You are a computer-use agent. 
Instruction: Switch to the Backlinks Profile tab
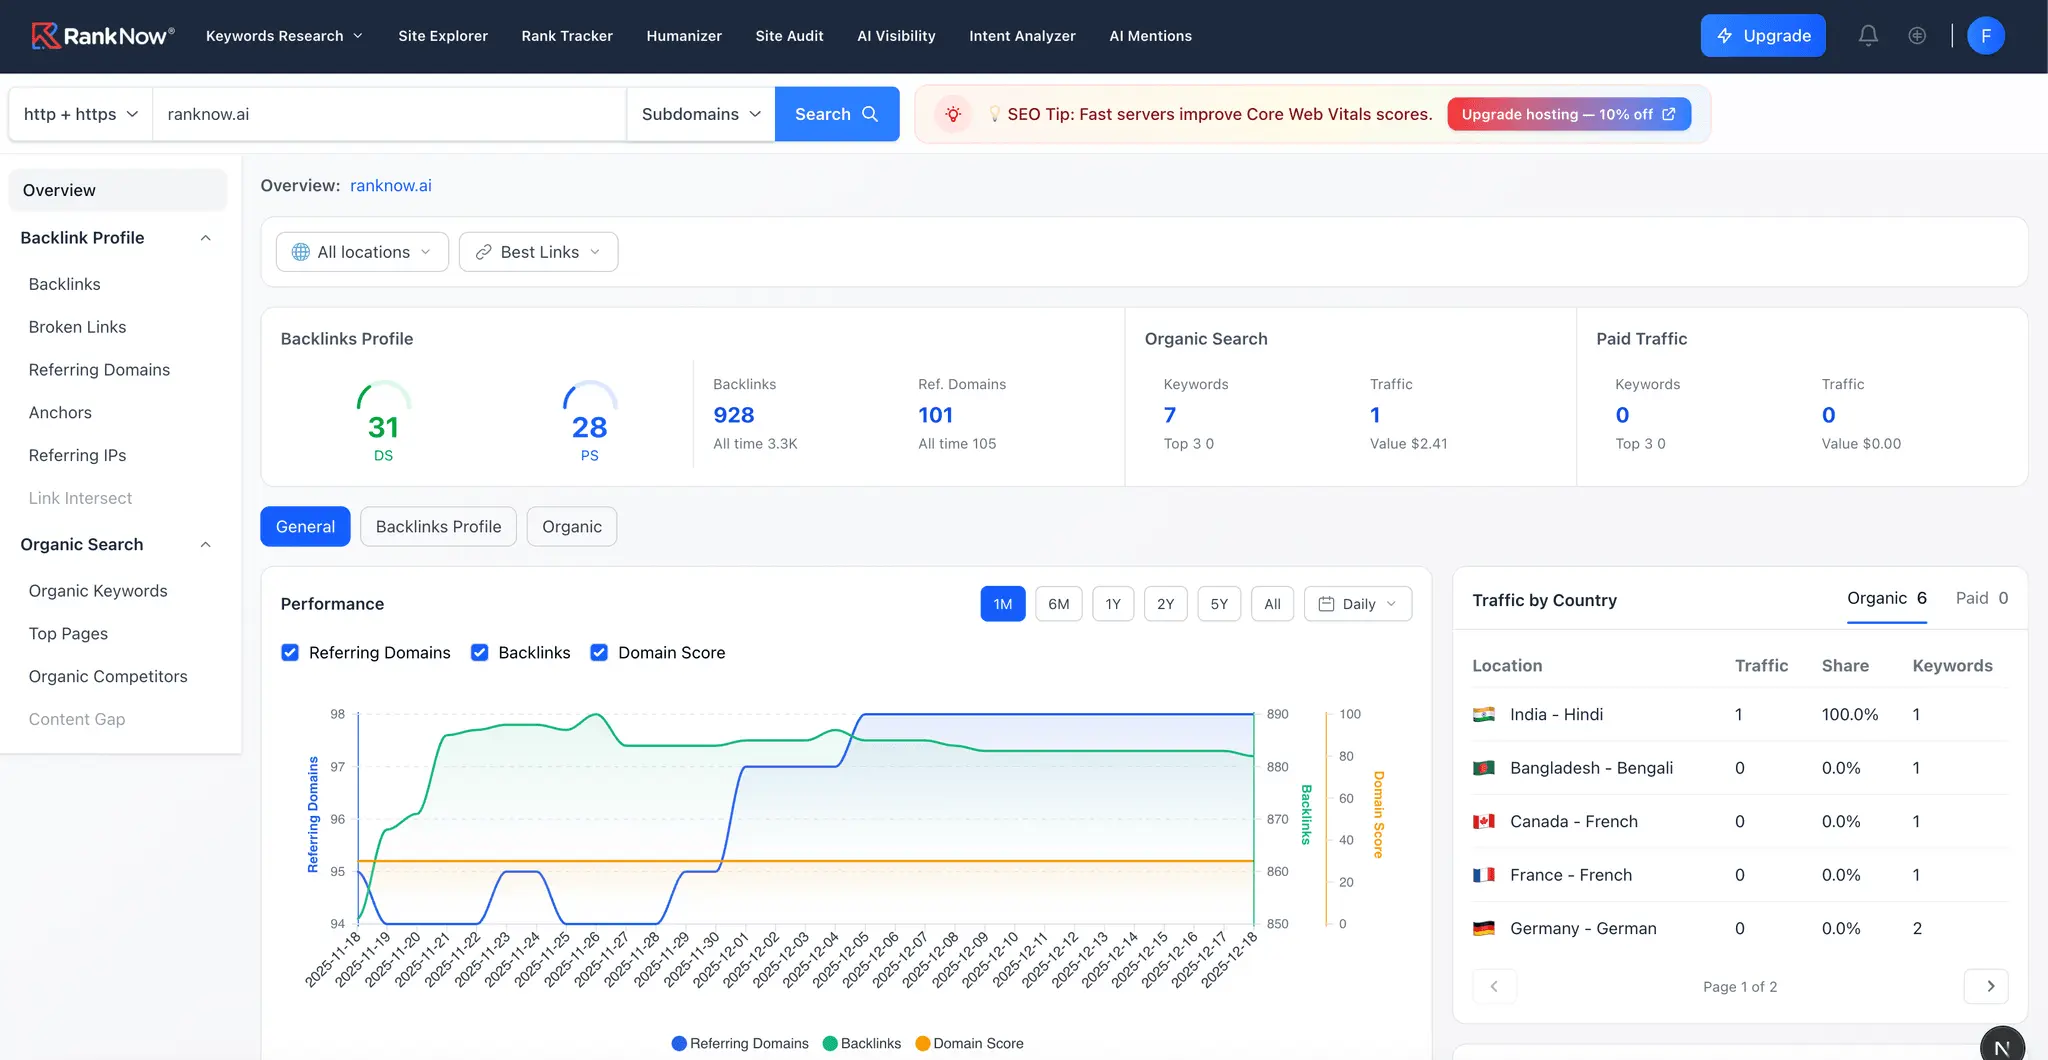pos(438,526)
